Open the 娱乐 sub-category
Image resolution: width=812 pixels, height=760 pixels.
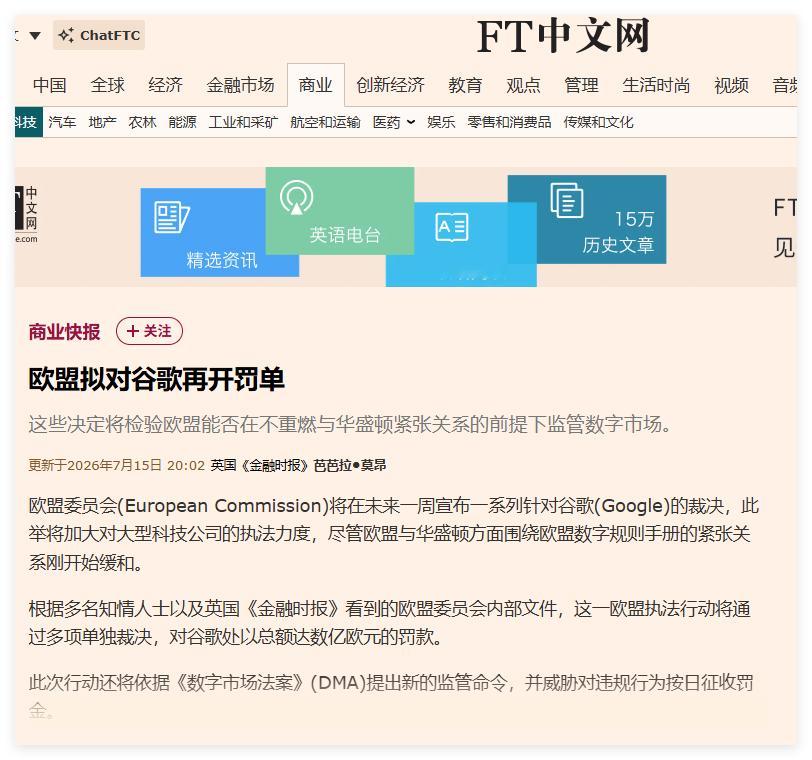pos(441,122)
